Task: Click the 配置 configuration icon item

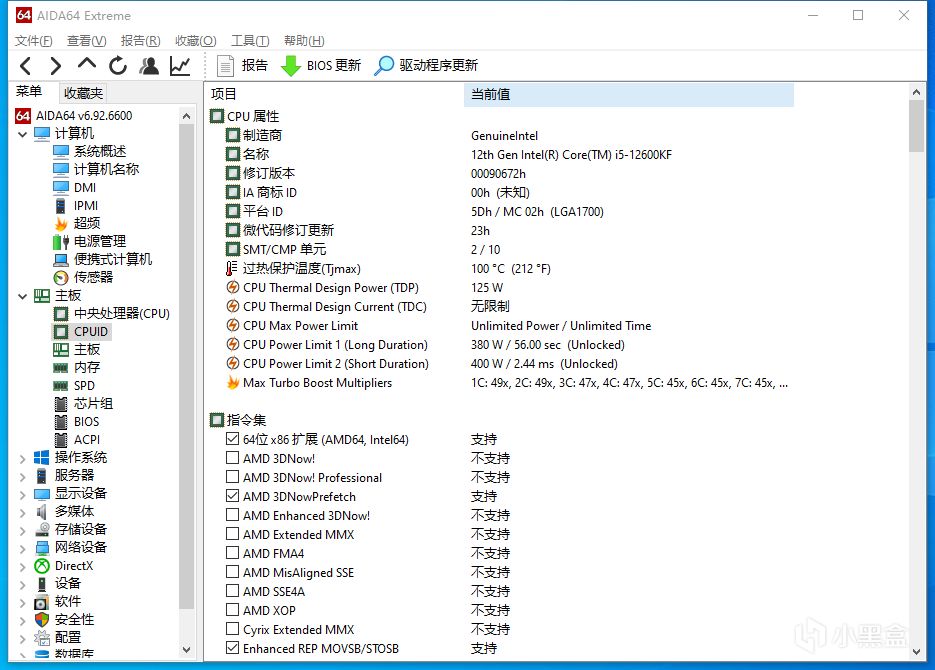Action: 57,638
